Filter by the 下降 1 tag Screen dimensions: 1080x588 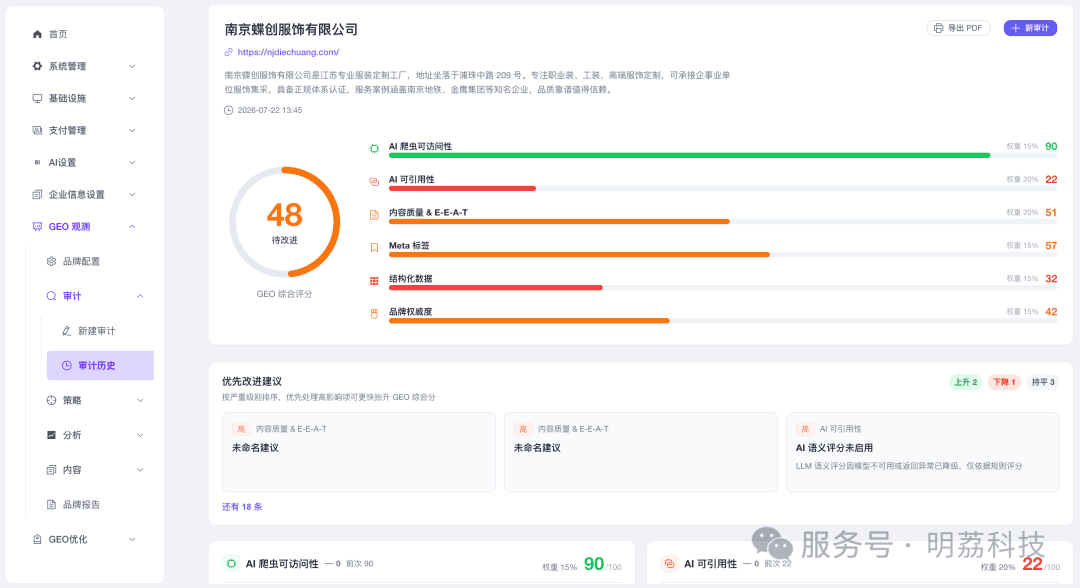pyautogui.click(x=1004, y=382)
